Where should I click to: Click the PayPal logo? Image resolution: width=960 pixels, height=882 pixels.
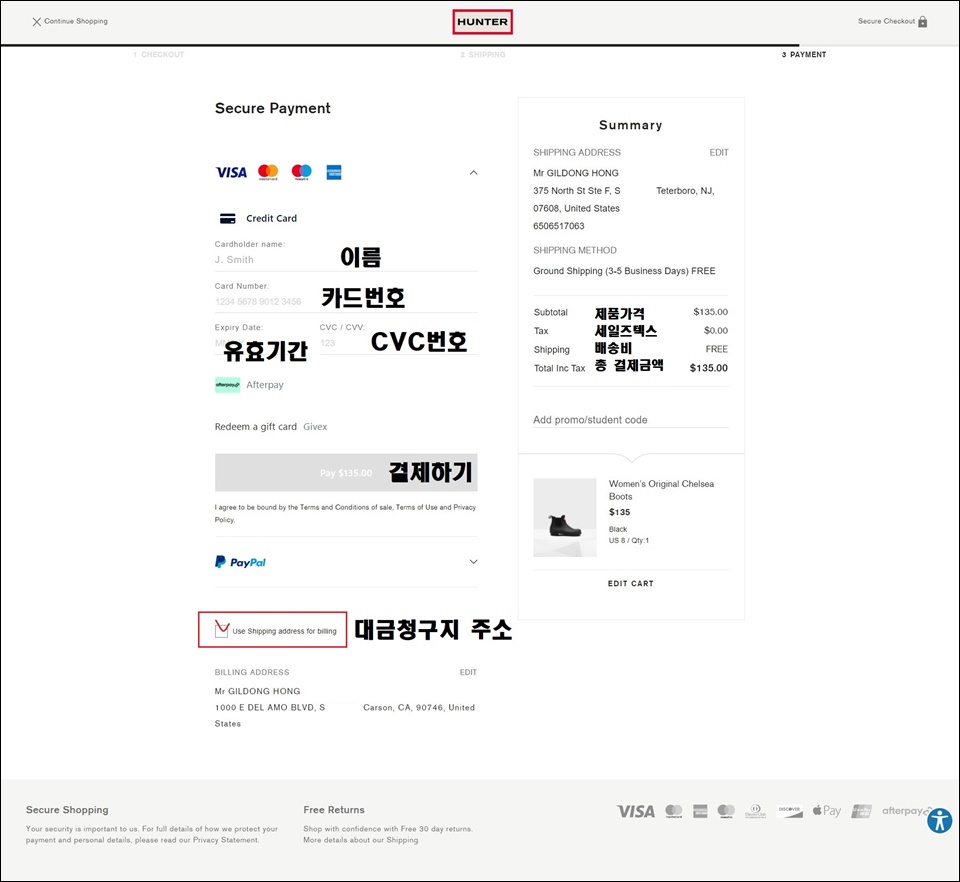coord(241,562)
